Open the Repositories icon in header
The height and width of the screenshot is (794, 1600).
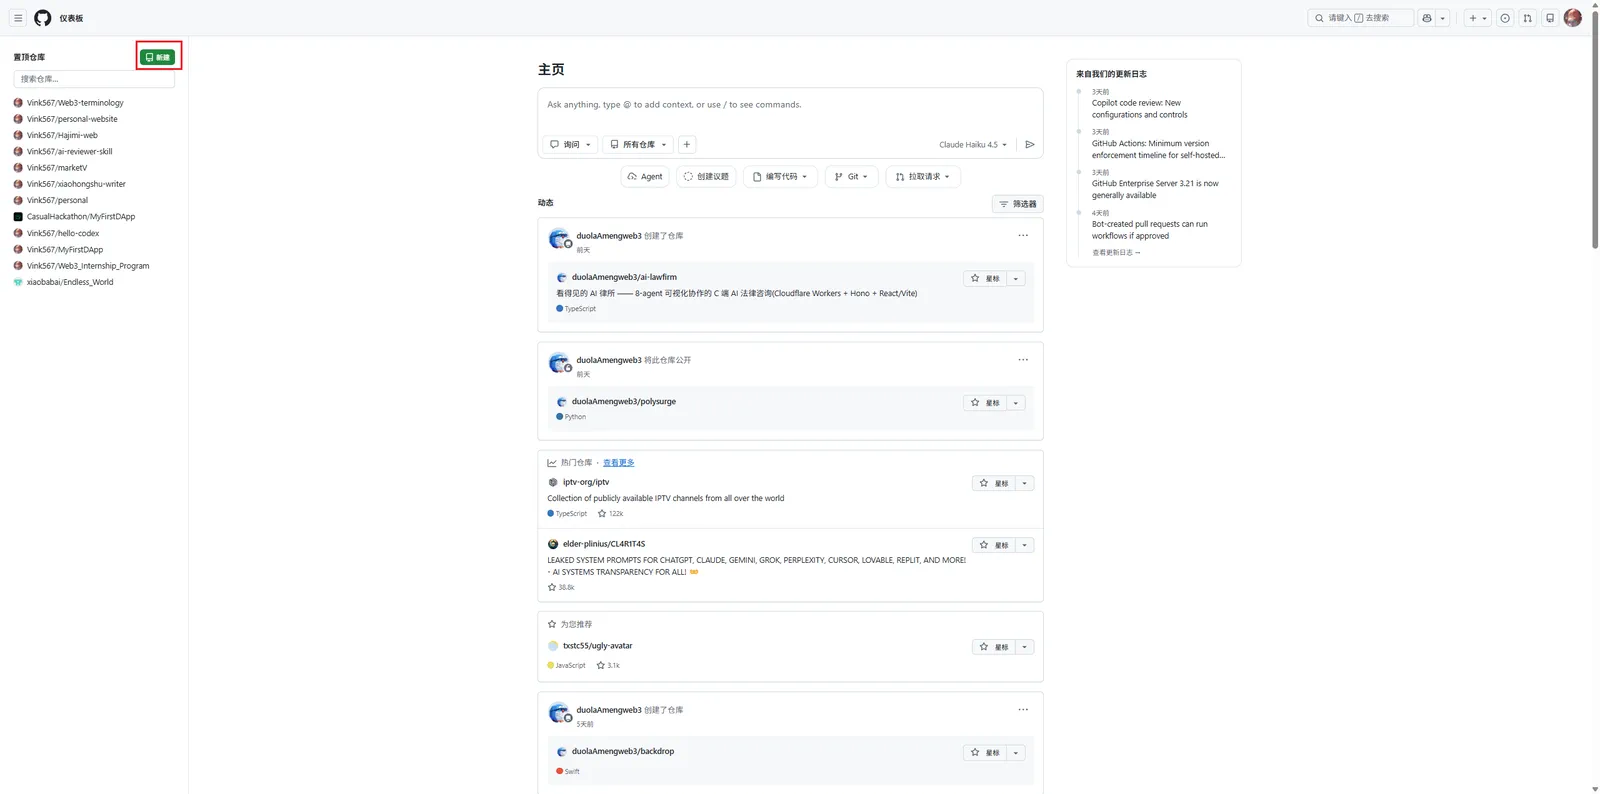[1550, 18]
